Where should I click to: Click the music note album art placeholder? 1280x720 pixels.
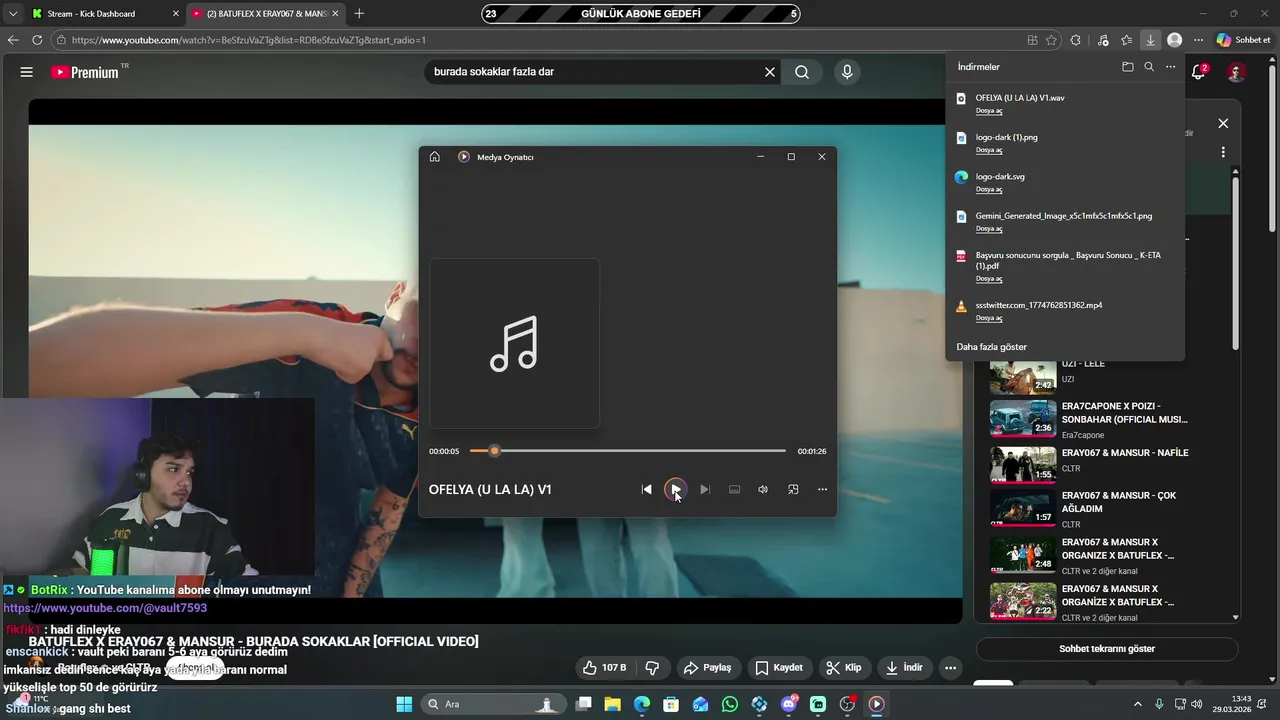pos(514,343)
